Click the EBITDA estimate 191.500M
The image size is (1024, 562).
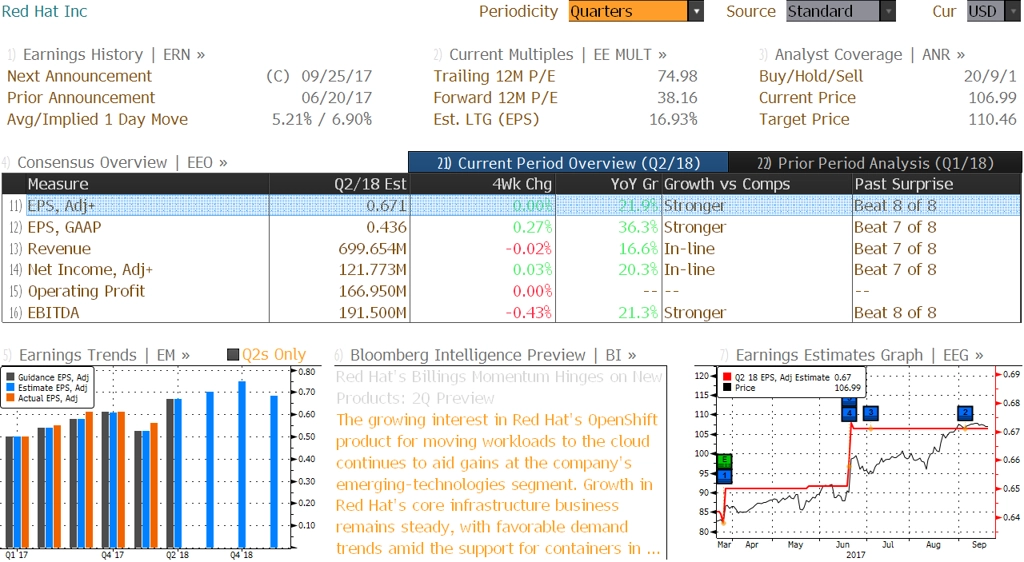(x=372, y=313)
